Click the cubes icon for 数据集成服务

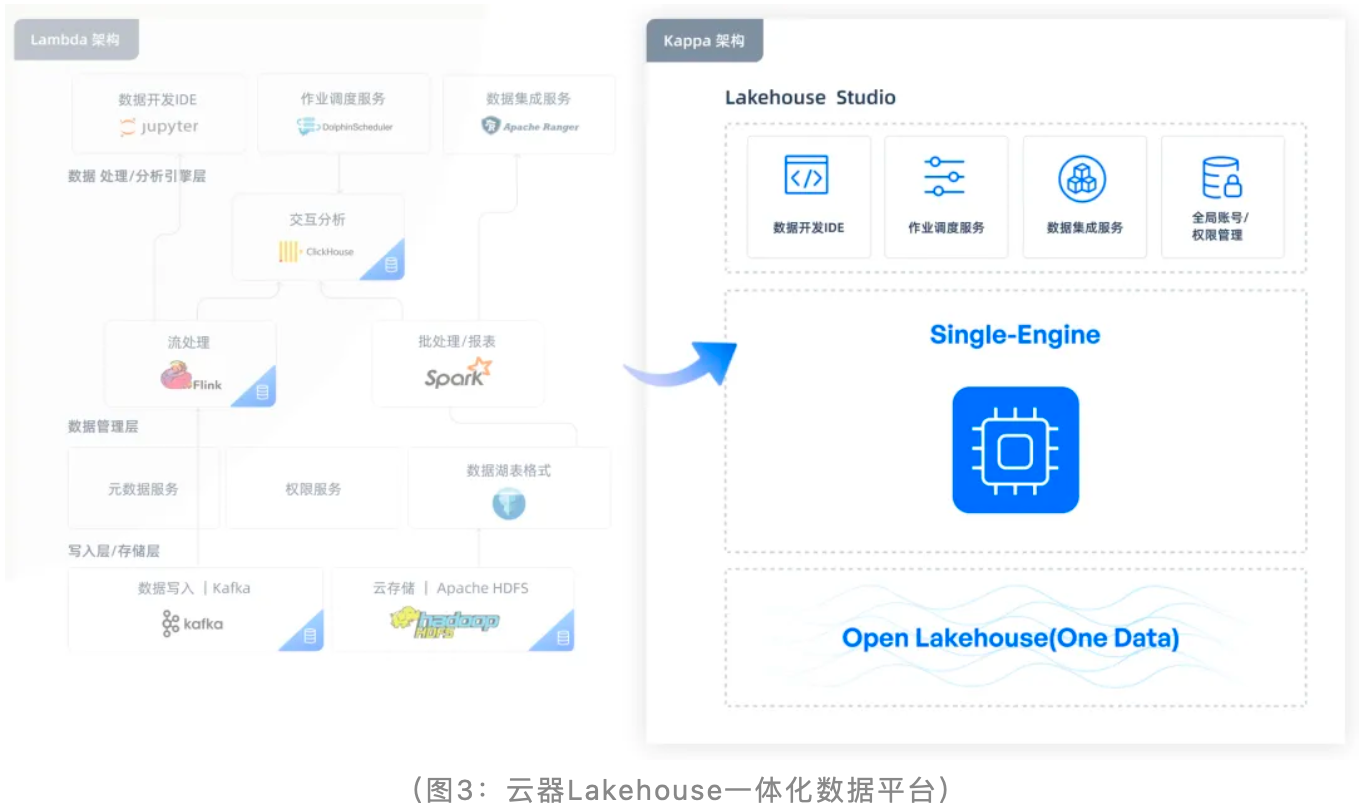coord(1083,179)
